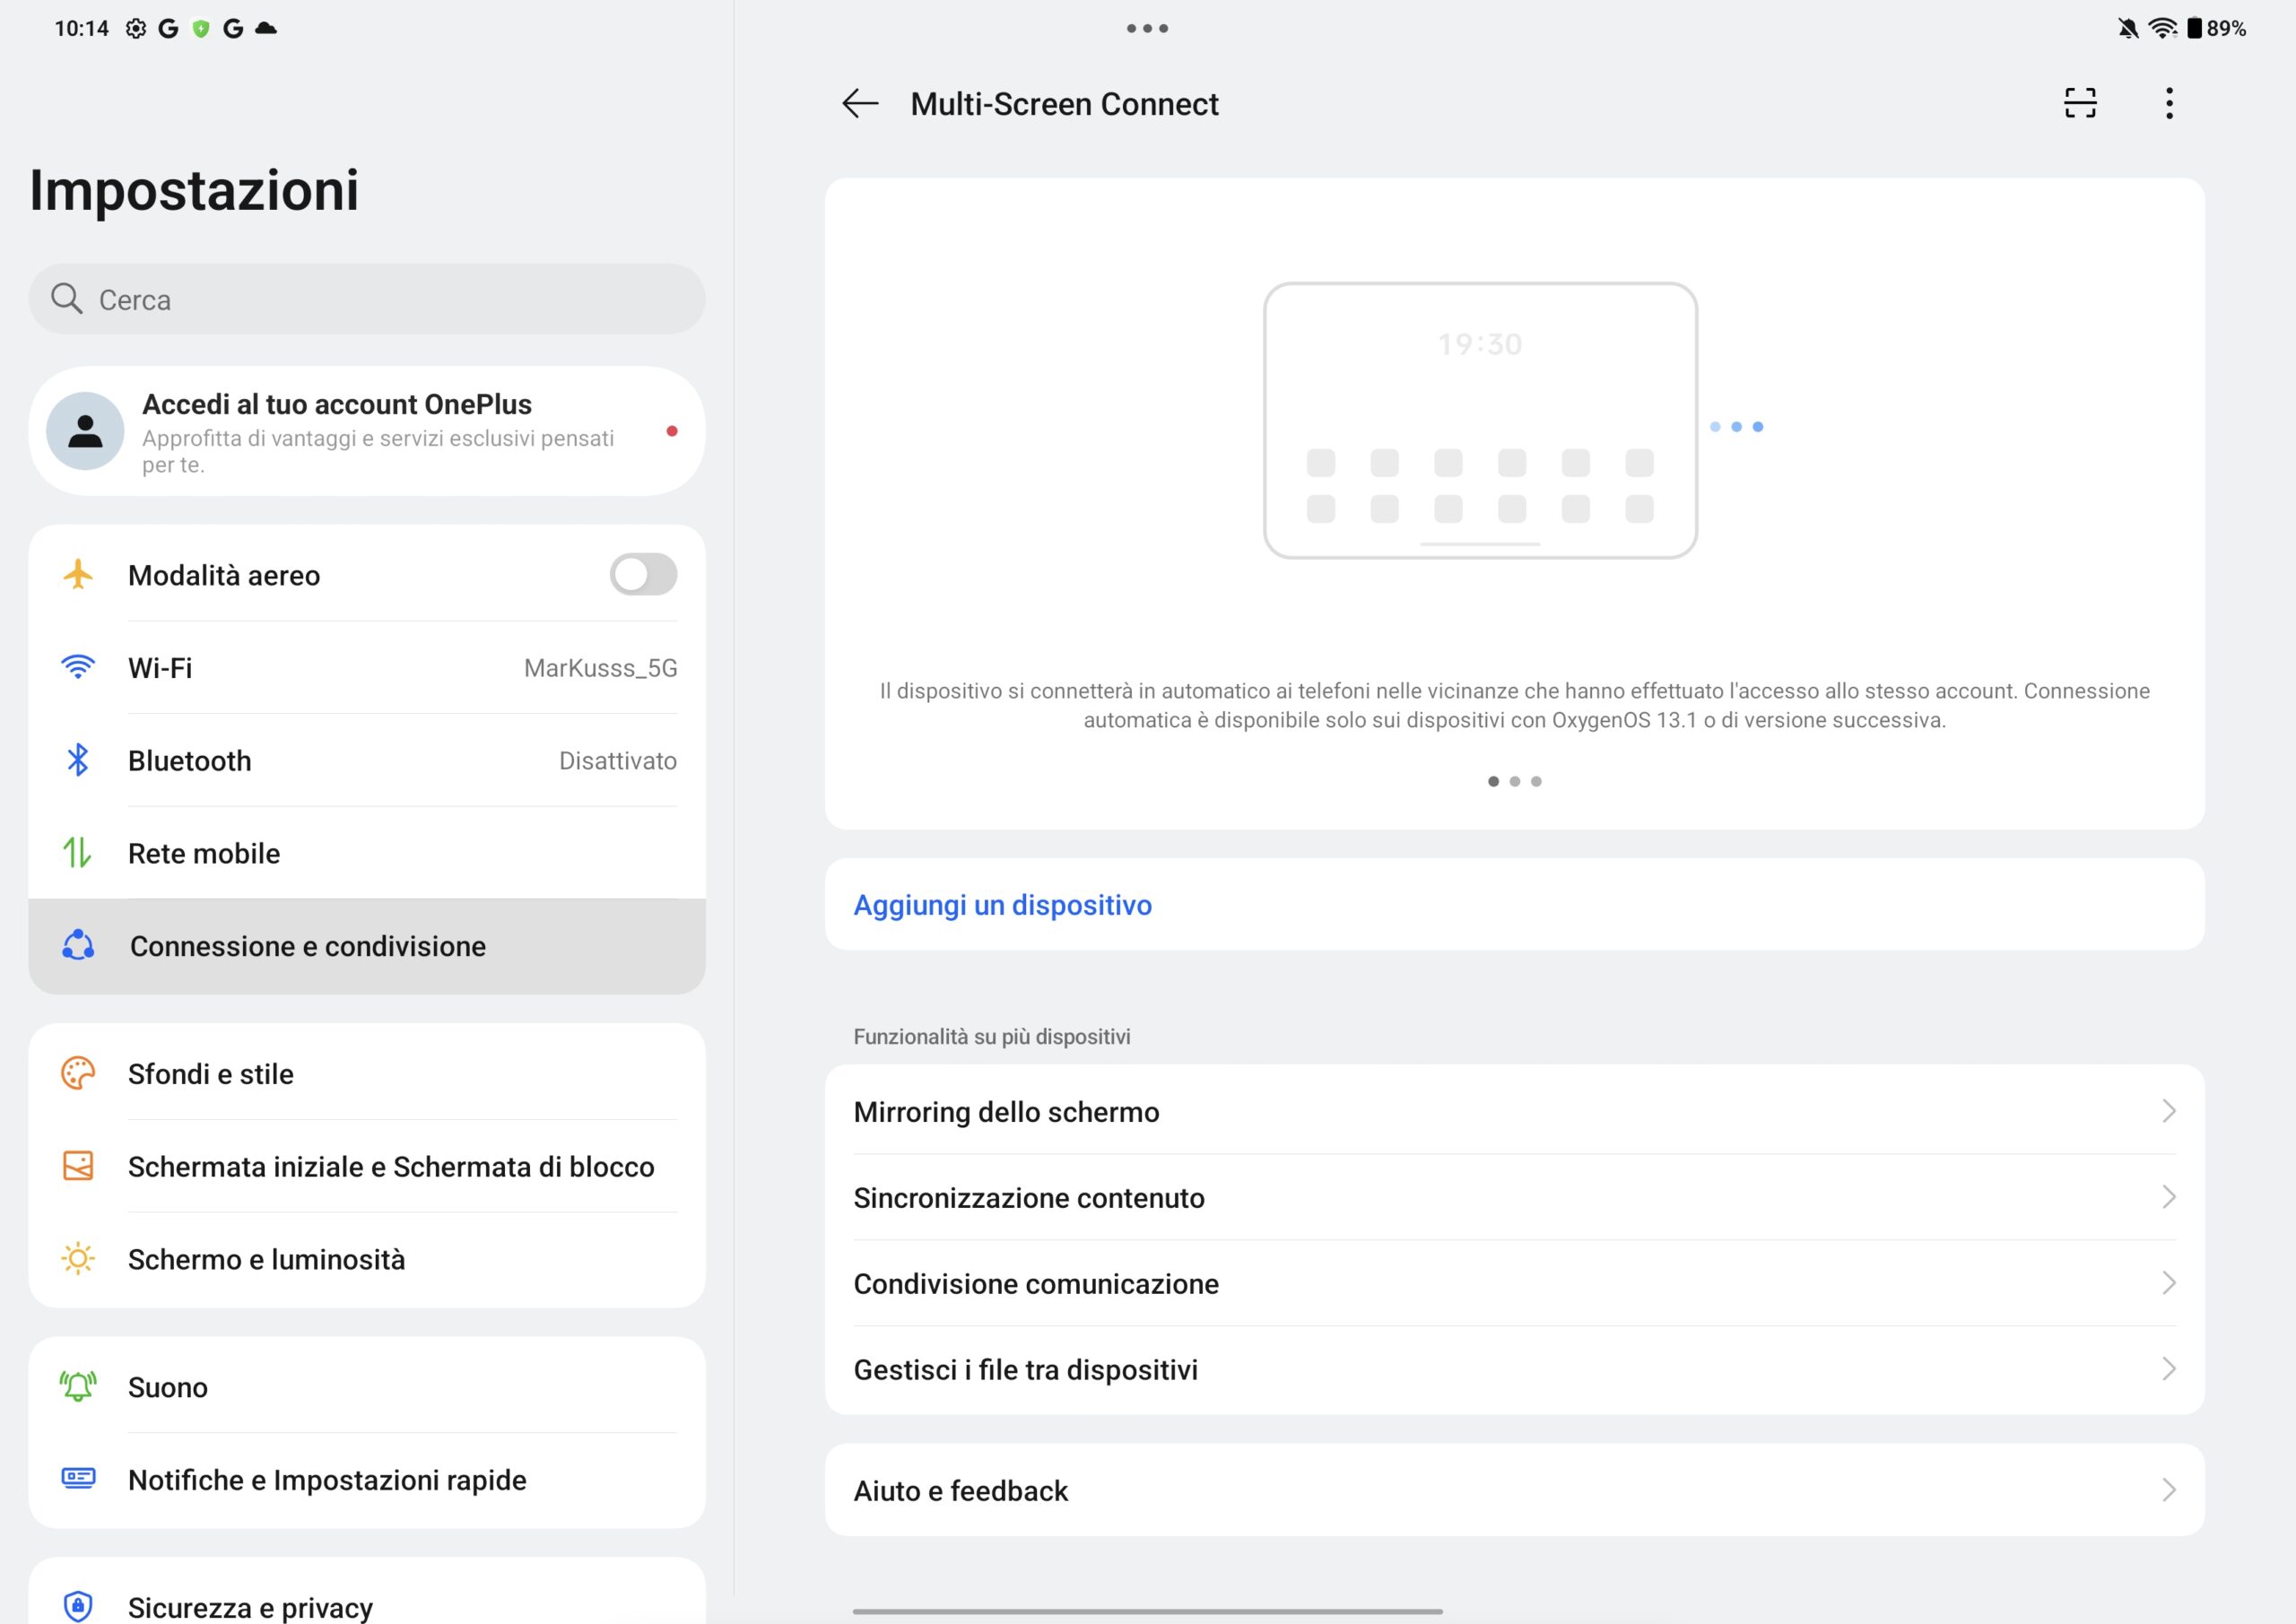Image resolution: width=2296 pixels, height=1624 pixels.
Task: Tap Aggiungi un dispositivo
Action: coord(1514,904)
